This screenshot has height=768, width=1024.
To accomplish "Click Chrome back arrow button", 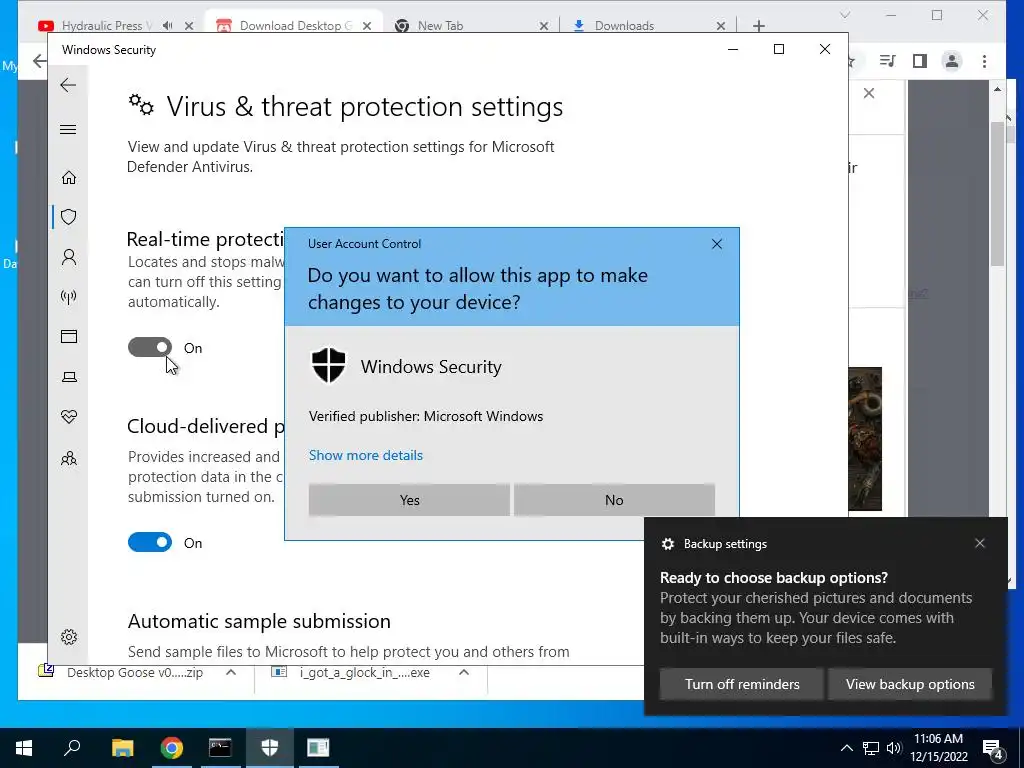I will tap(39, 61).
